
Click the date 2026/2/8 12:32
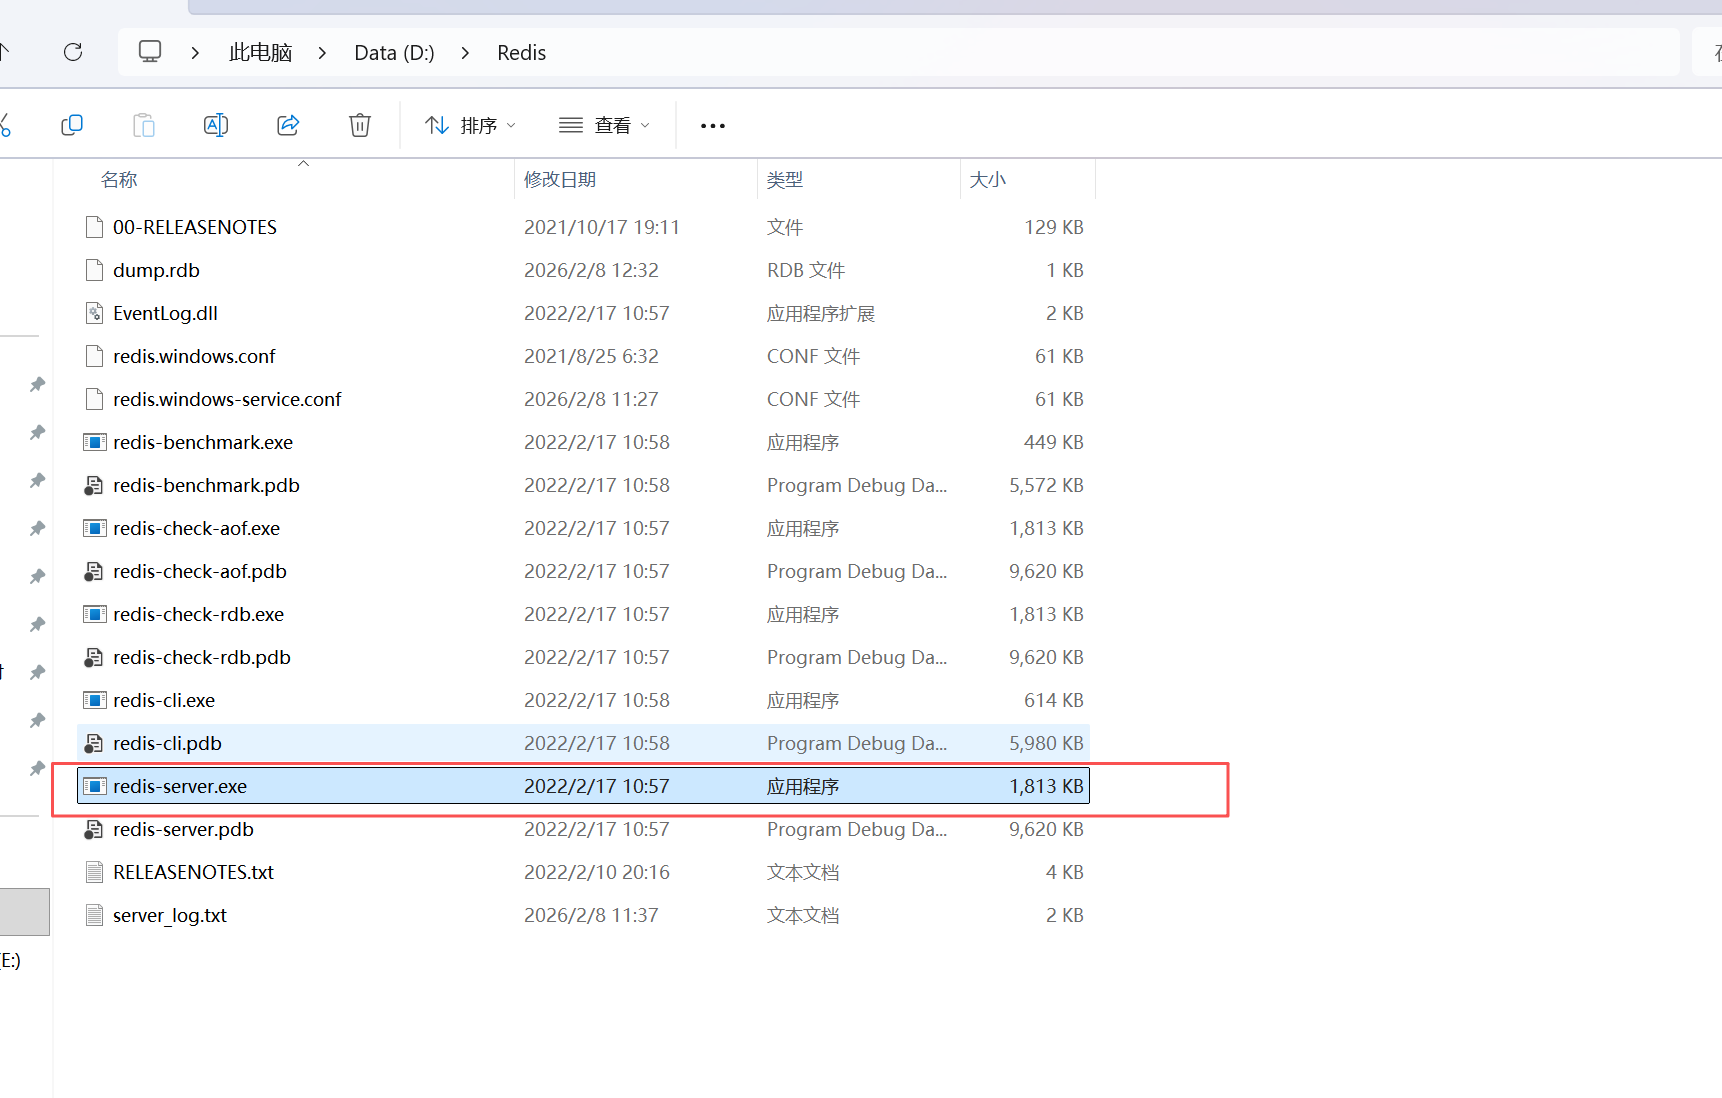point(591,270)
